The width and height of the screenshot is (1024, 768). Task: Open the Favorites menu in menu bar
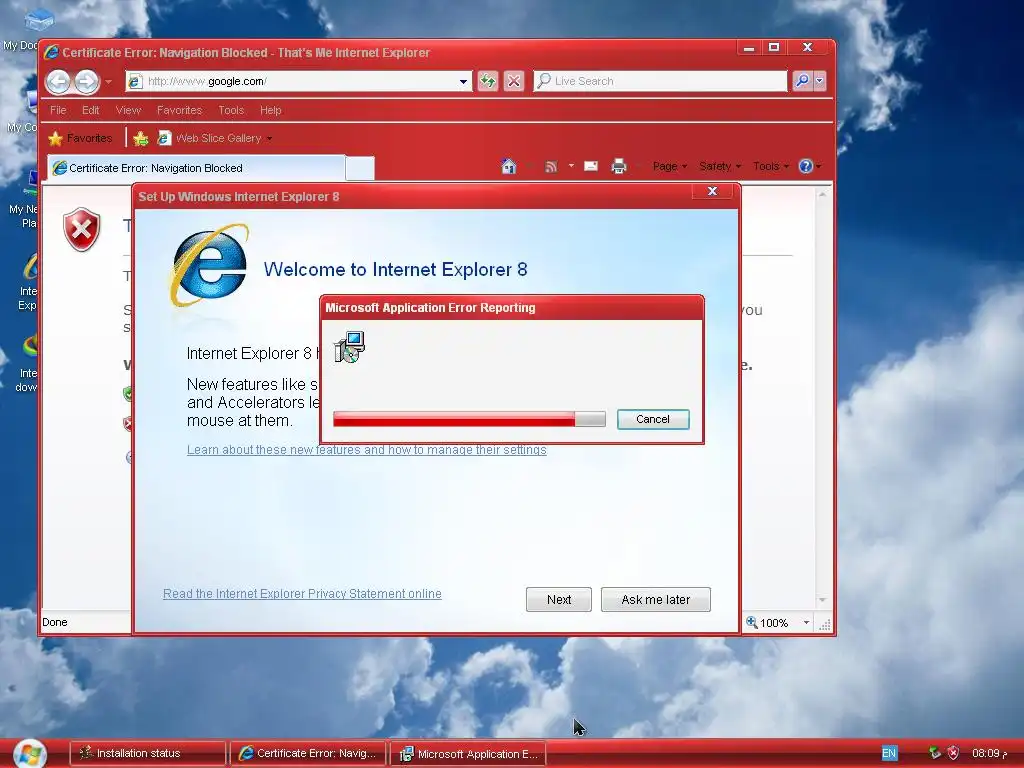pyautogui.click(x=180, y=110)
